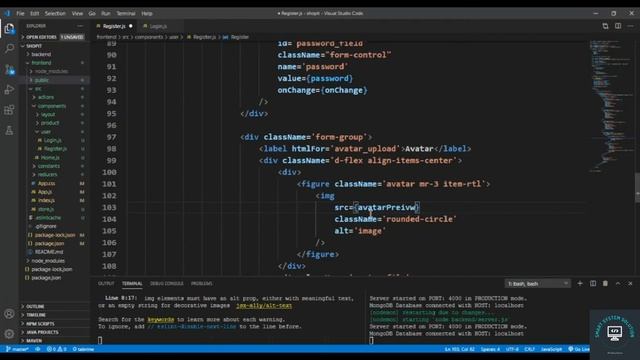
Task: Open the Testing flask icon view
Action: point(9,131)
